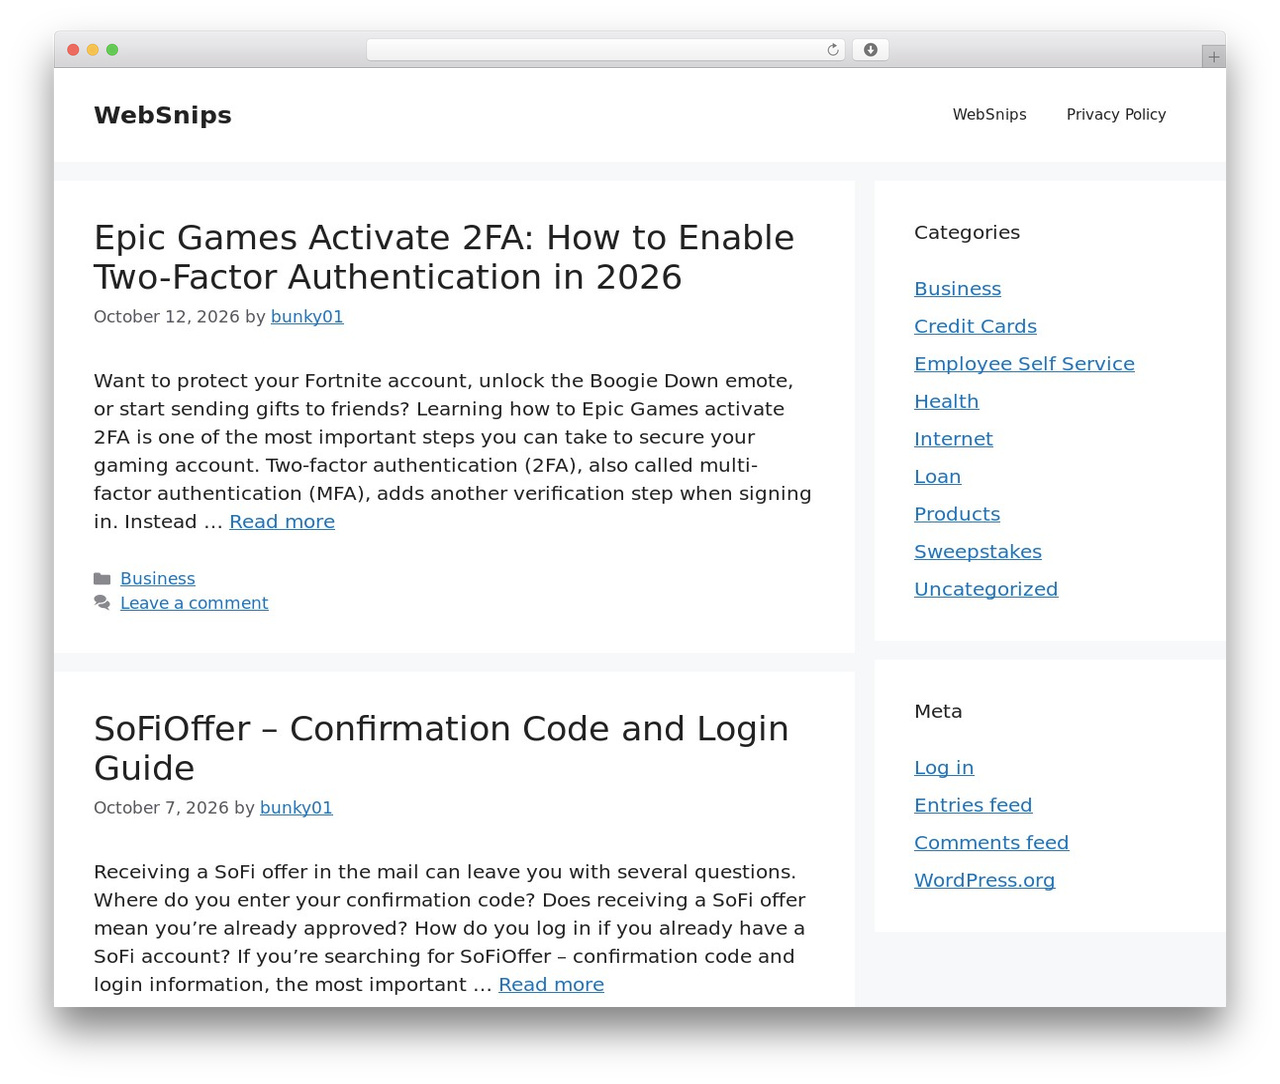Open the Business tag under the Epic Games post
Screen dimensions: 1280x1084
[x=158, y=578]
